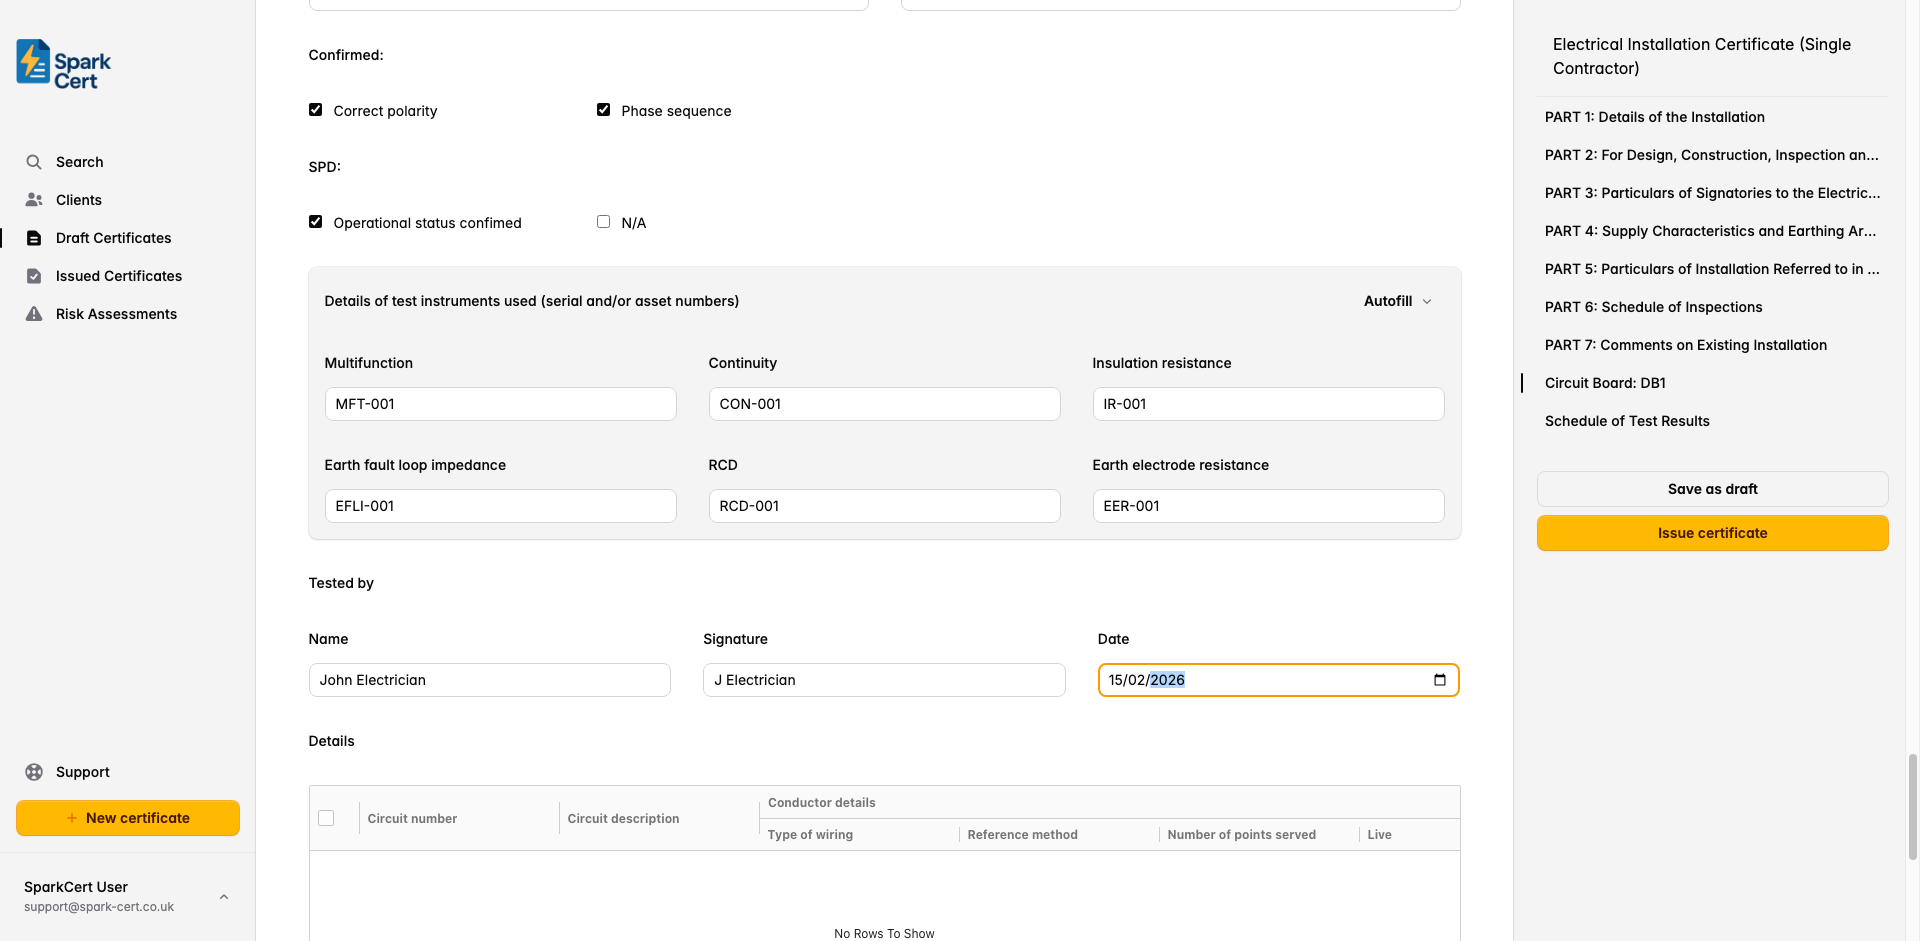This screenshot has height=941, width=1920.
Task: Click the Risk Assessments warning icon
Action: pos(34,314)
